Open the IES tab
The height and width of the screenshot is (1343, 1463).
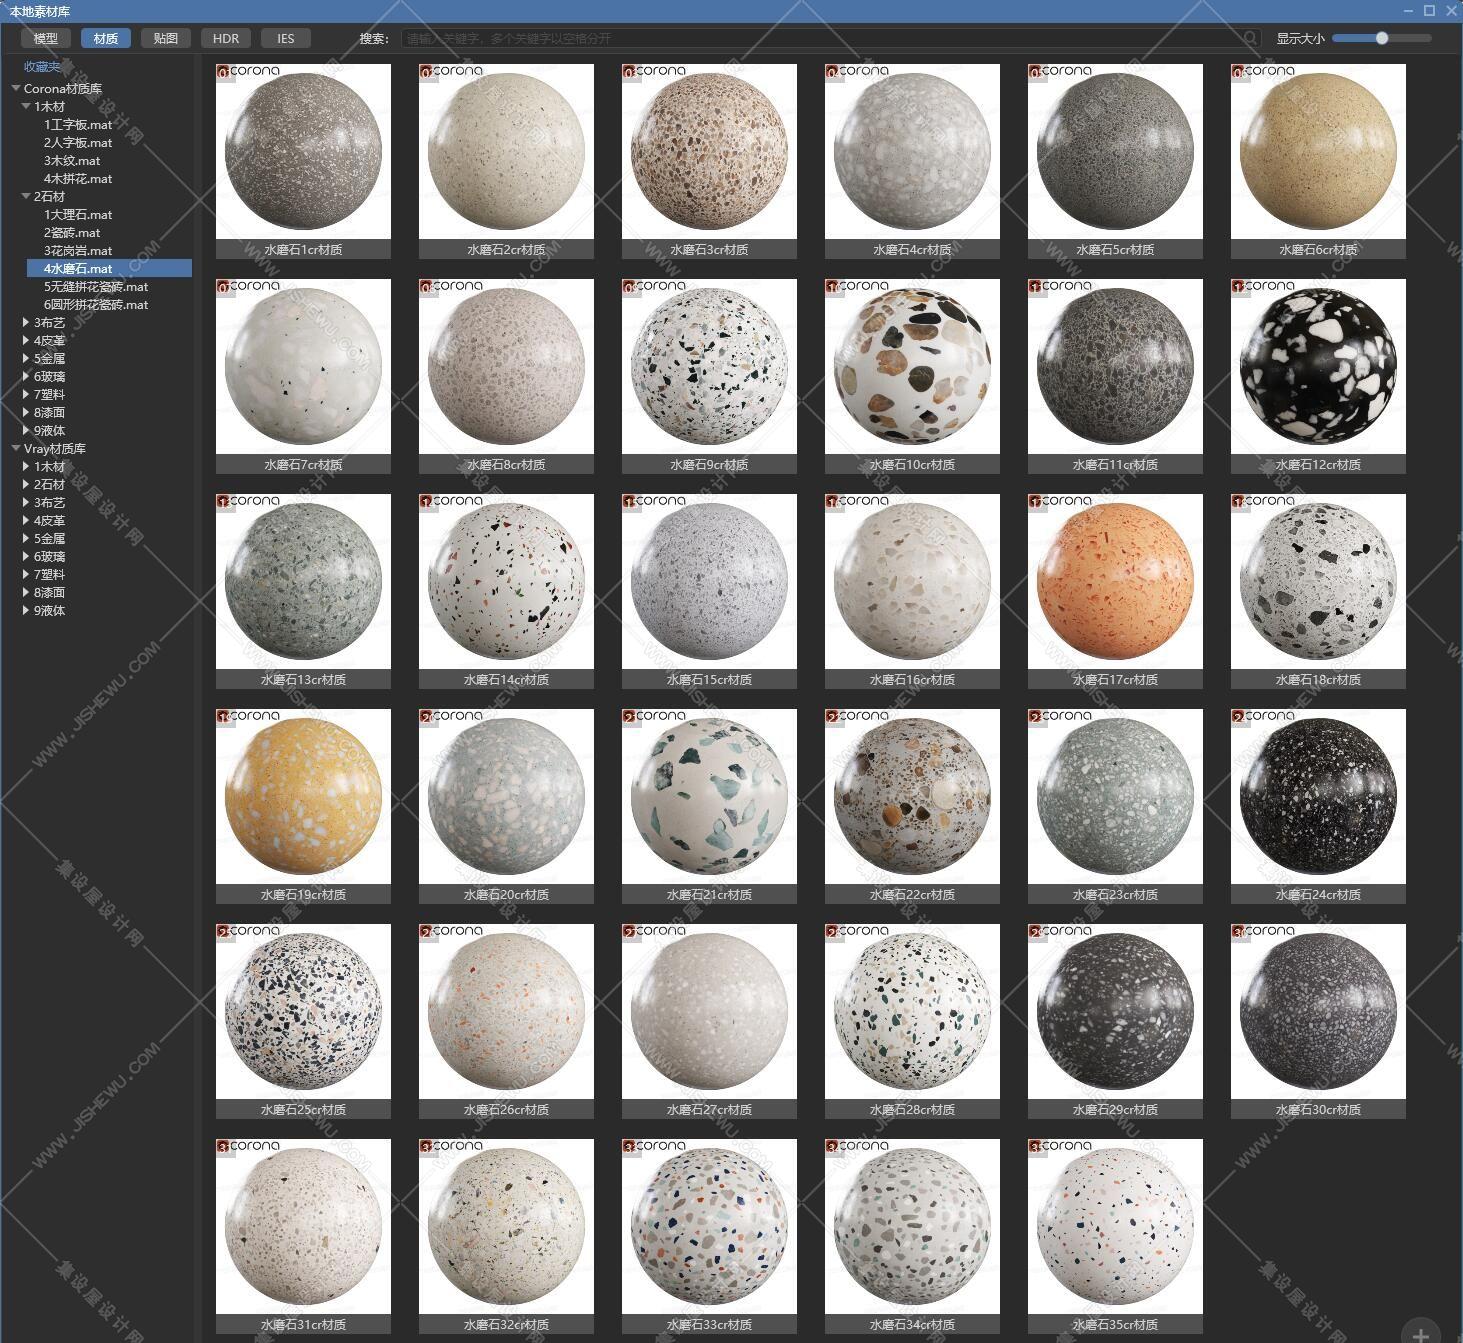pyautogui.click(x=286, y=38)
